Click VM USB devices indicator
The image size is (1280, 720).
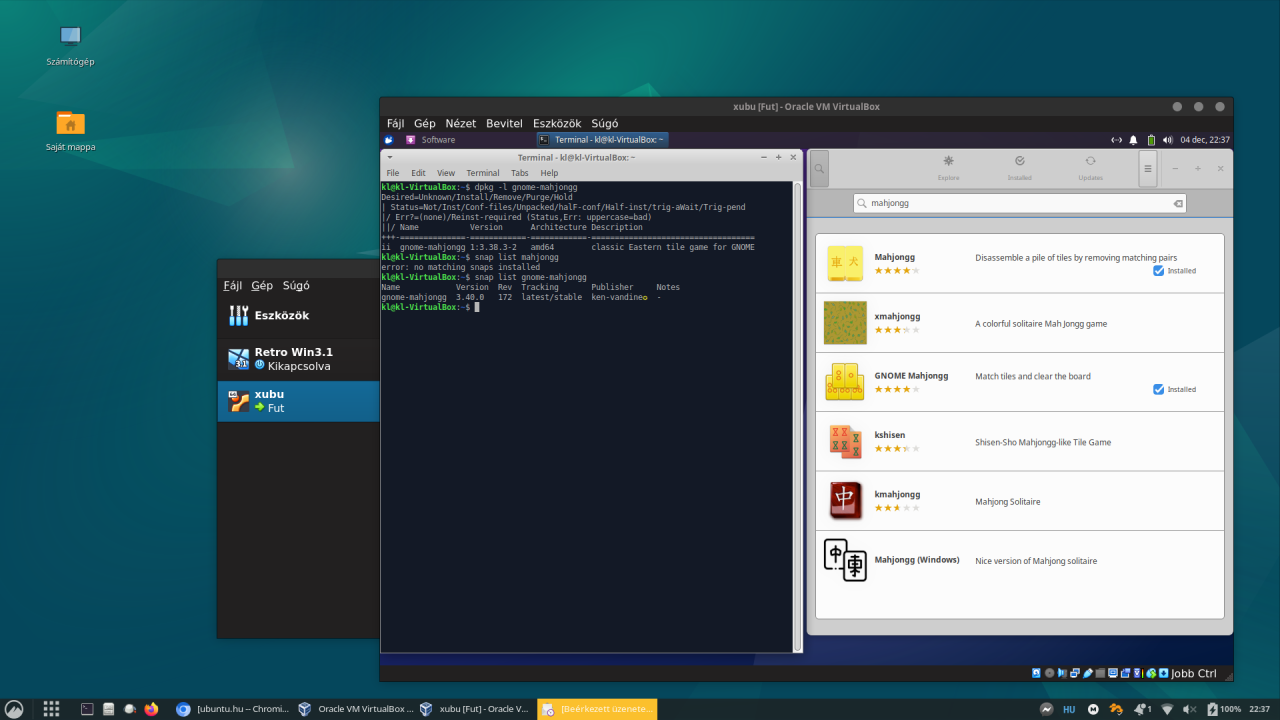tap(1088, 673)
